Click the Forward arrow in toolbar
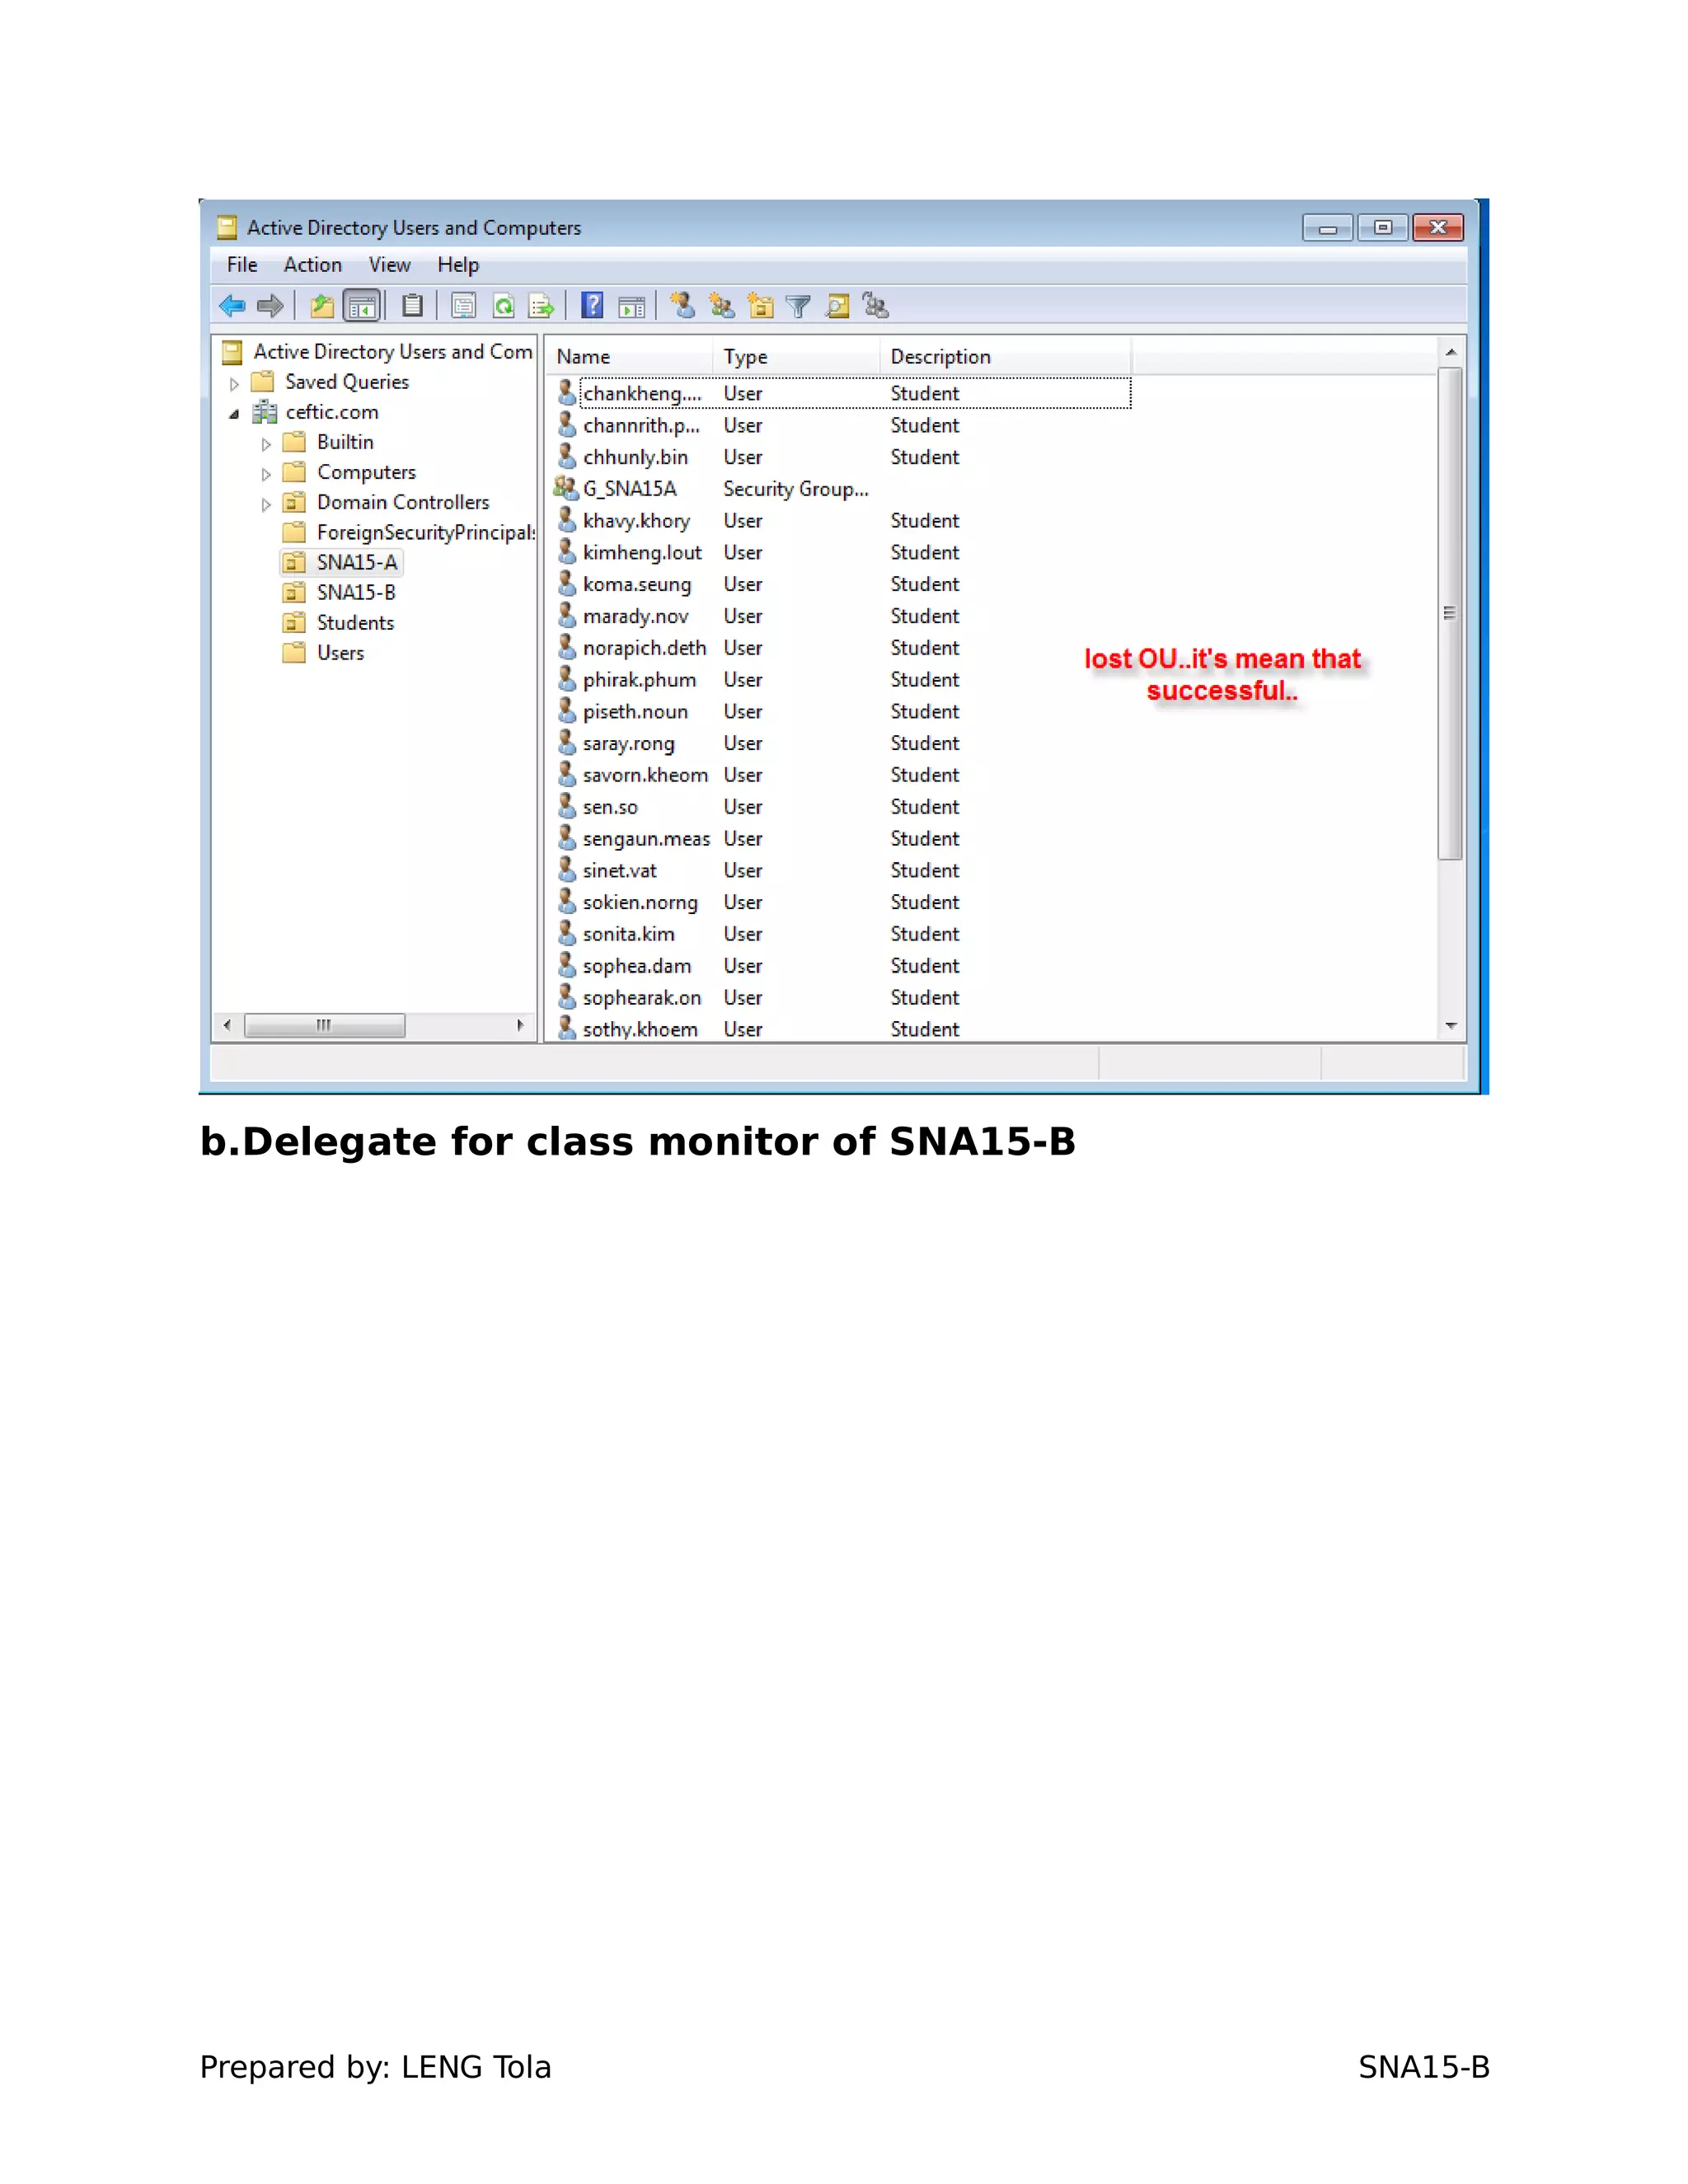 tap(270, 306)
